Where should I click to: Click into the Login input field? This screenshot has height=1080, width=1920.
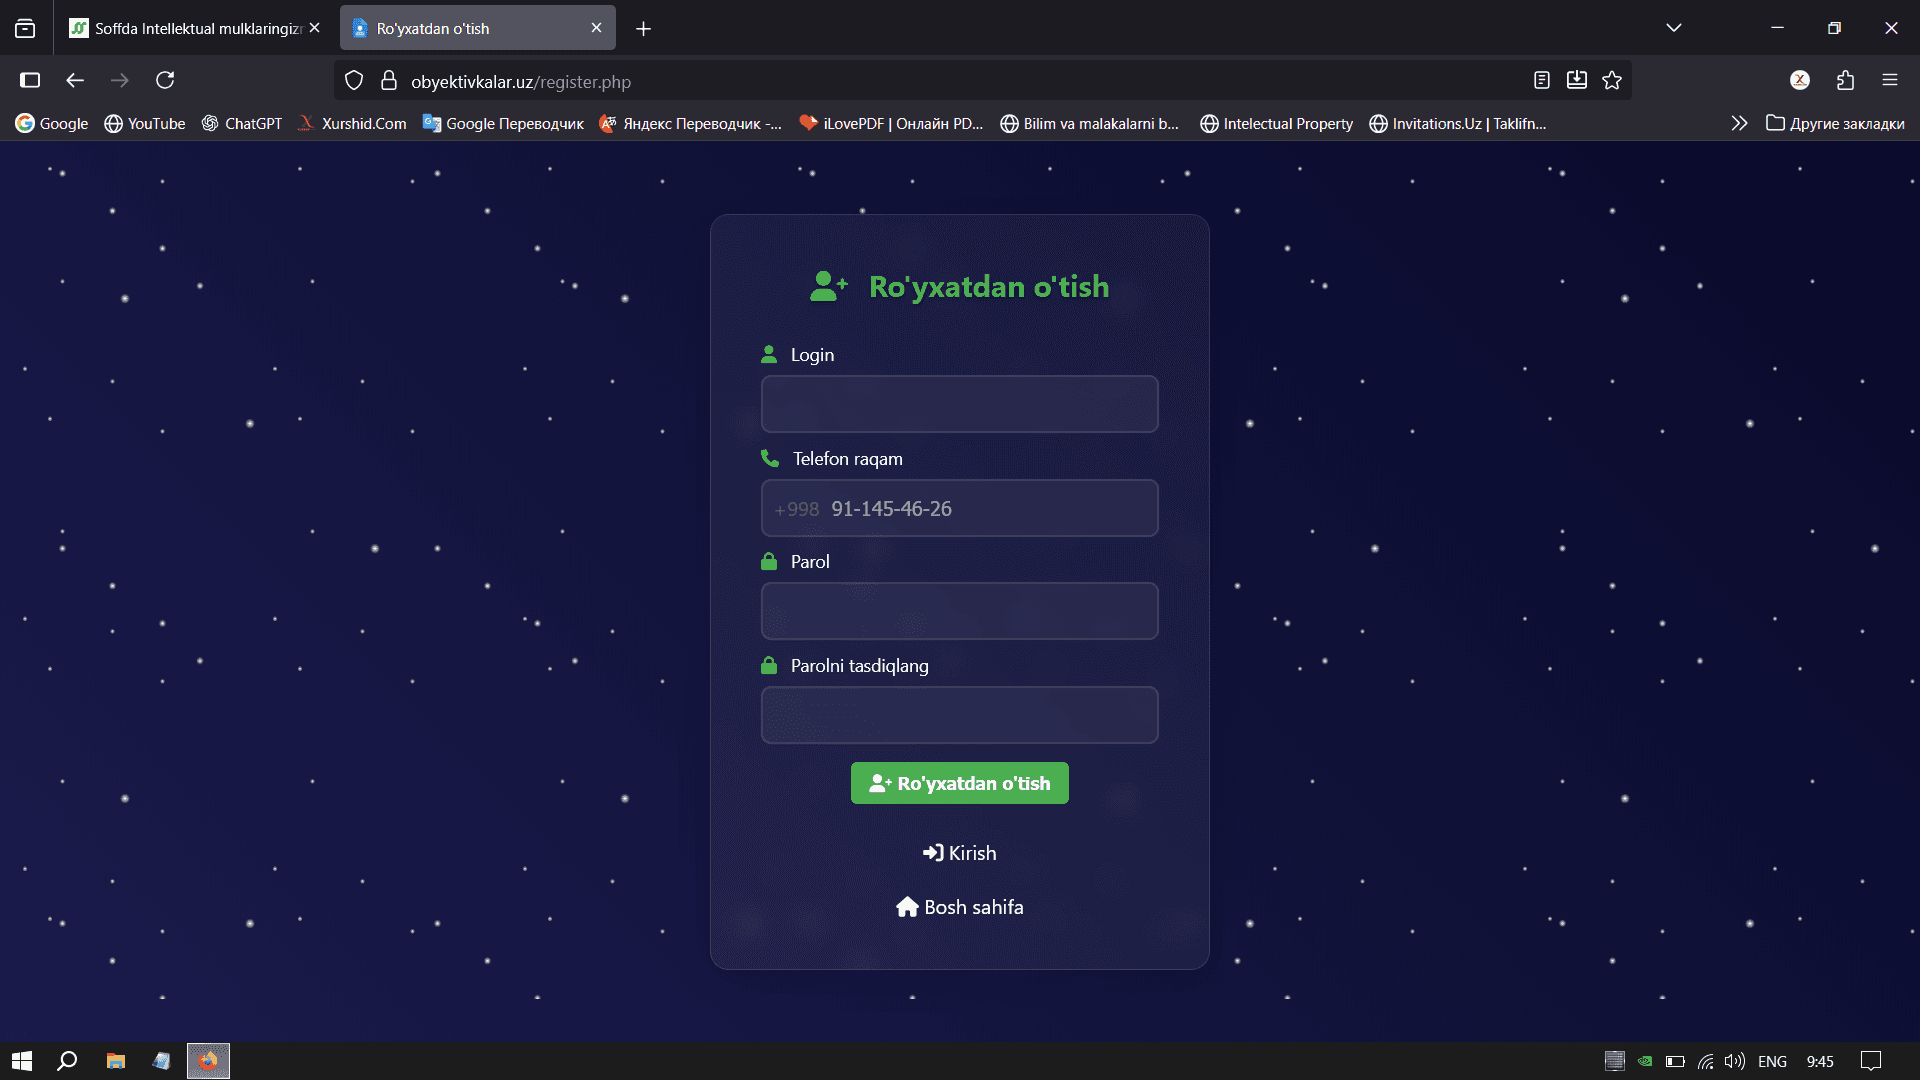(960, 404)
